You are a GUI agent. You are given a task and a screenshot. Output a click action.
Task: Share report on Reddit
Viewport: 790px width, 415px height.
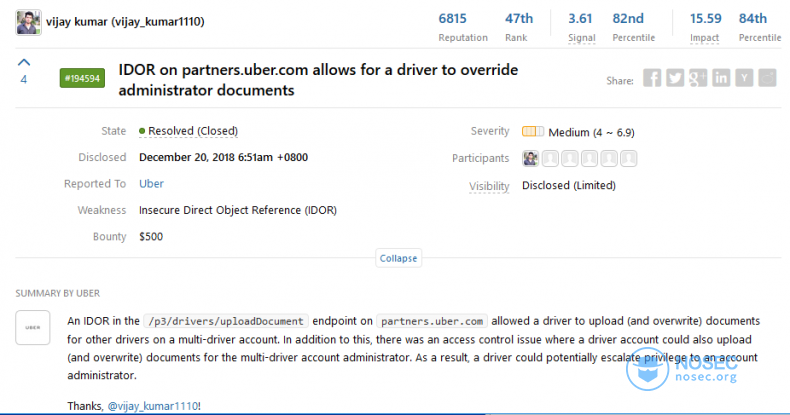click(767, 79)
